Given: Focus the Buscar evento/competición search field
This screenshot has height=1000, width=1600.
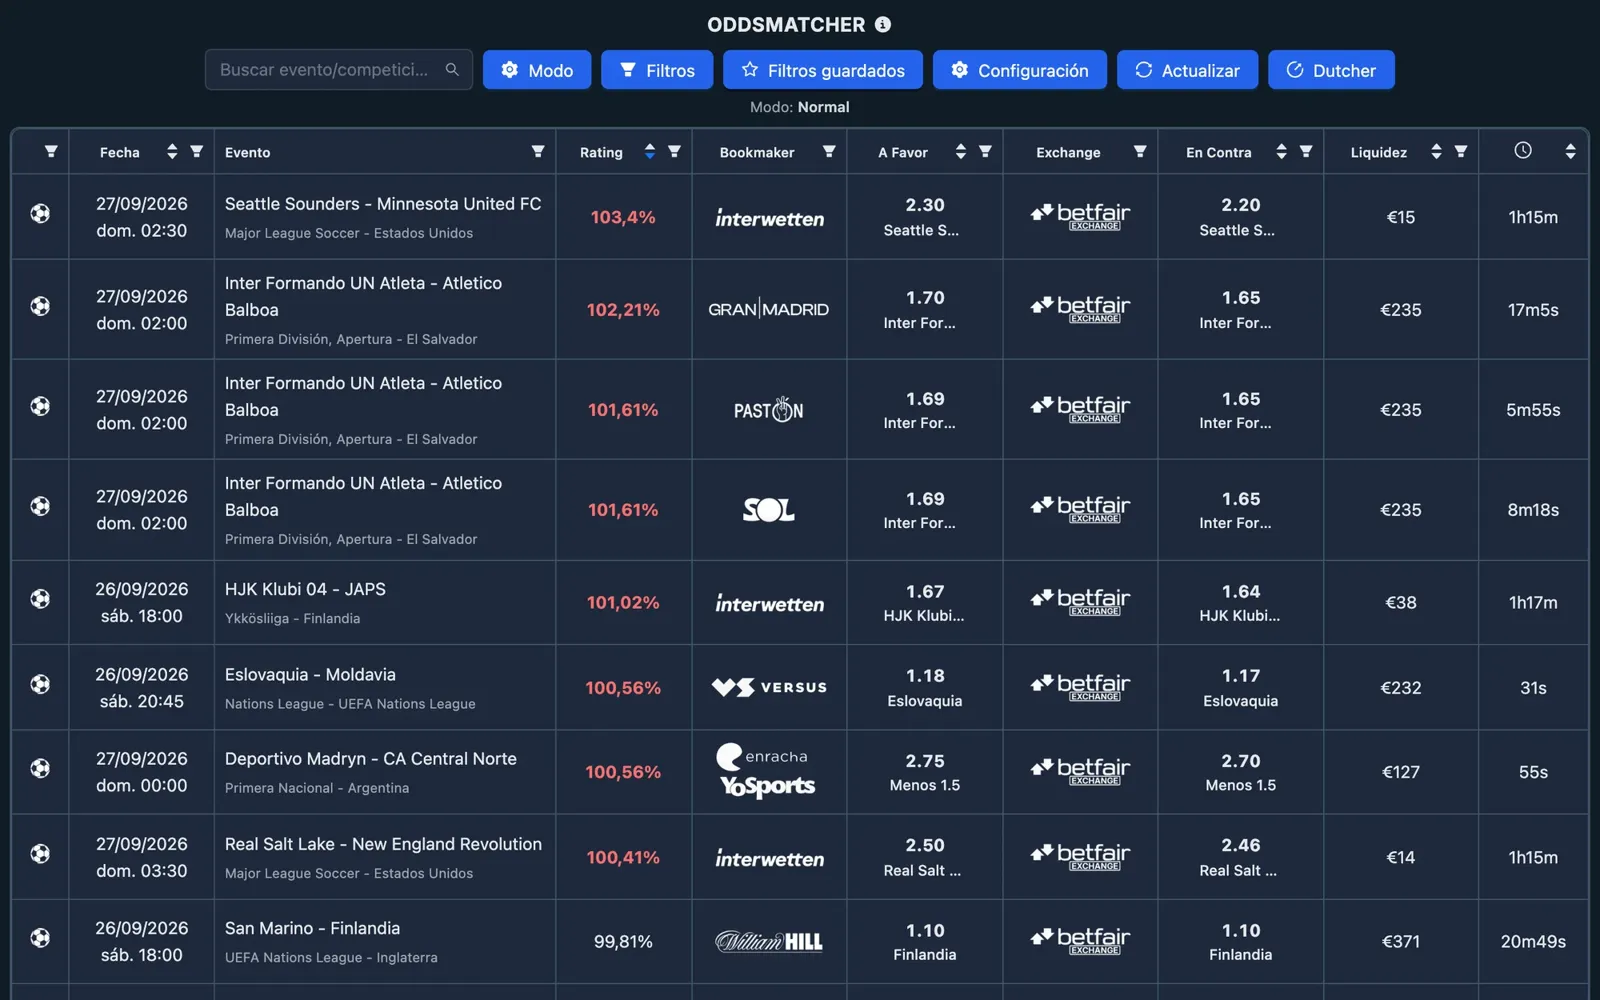Looking at the screenshot, I should [339, 70].
